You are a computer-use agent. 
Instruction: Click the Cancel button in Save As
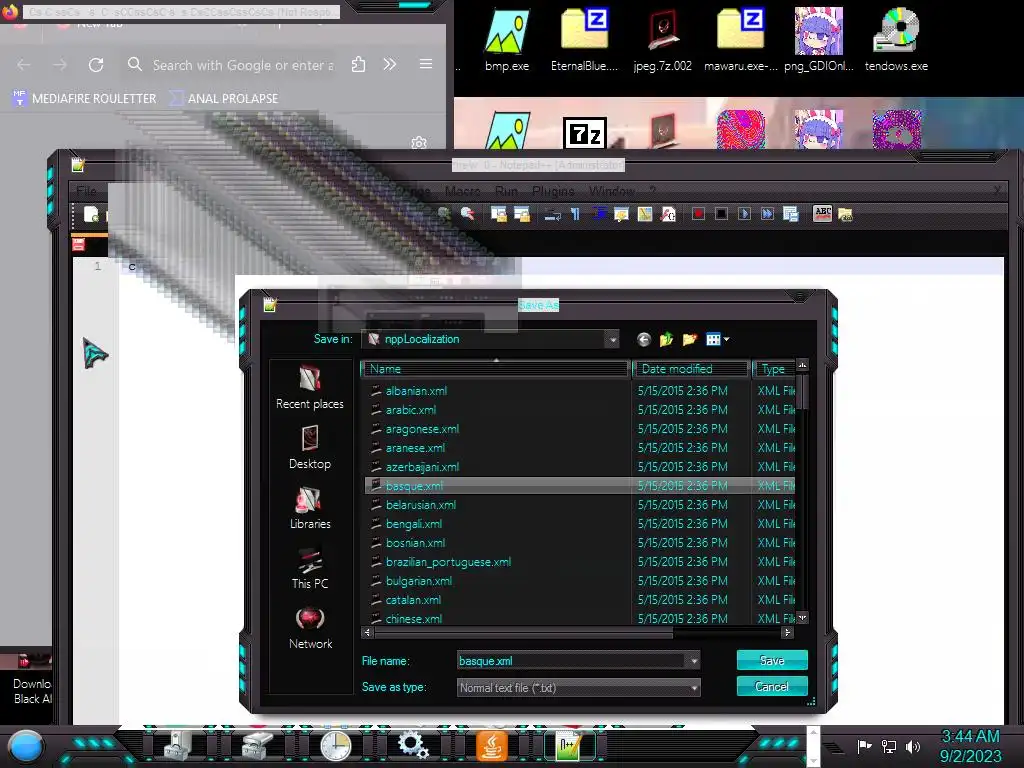coord(772,686)
